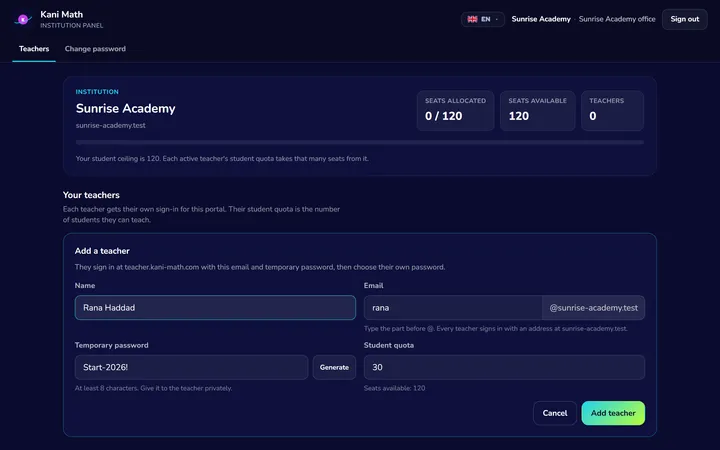
Task: Sign out of the institution panel
Action: pos(684,19)
